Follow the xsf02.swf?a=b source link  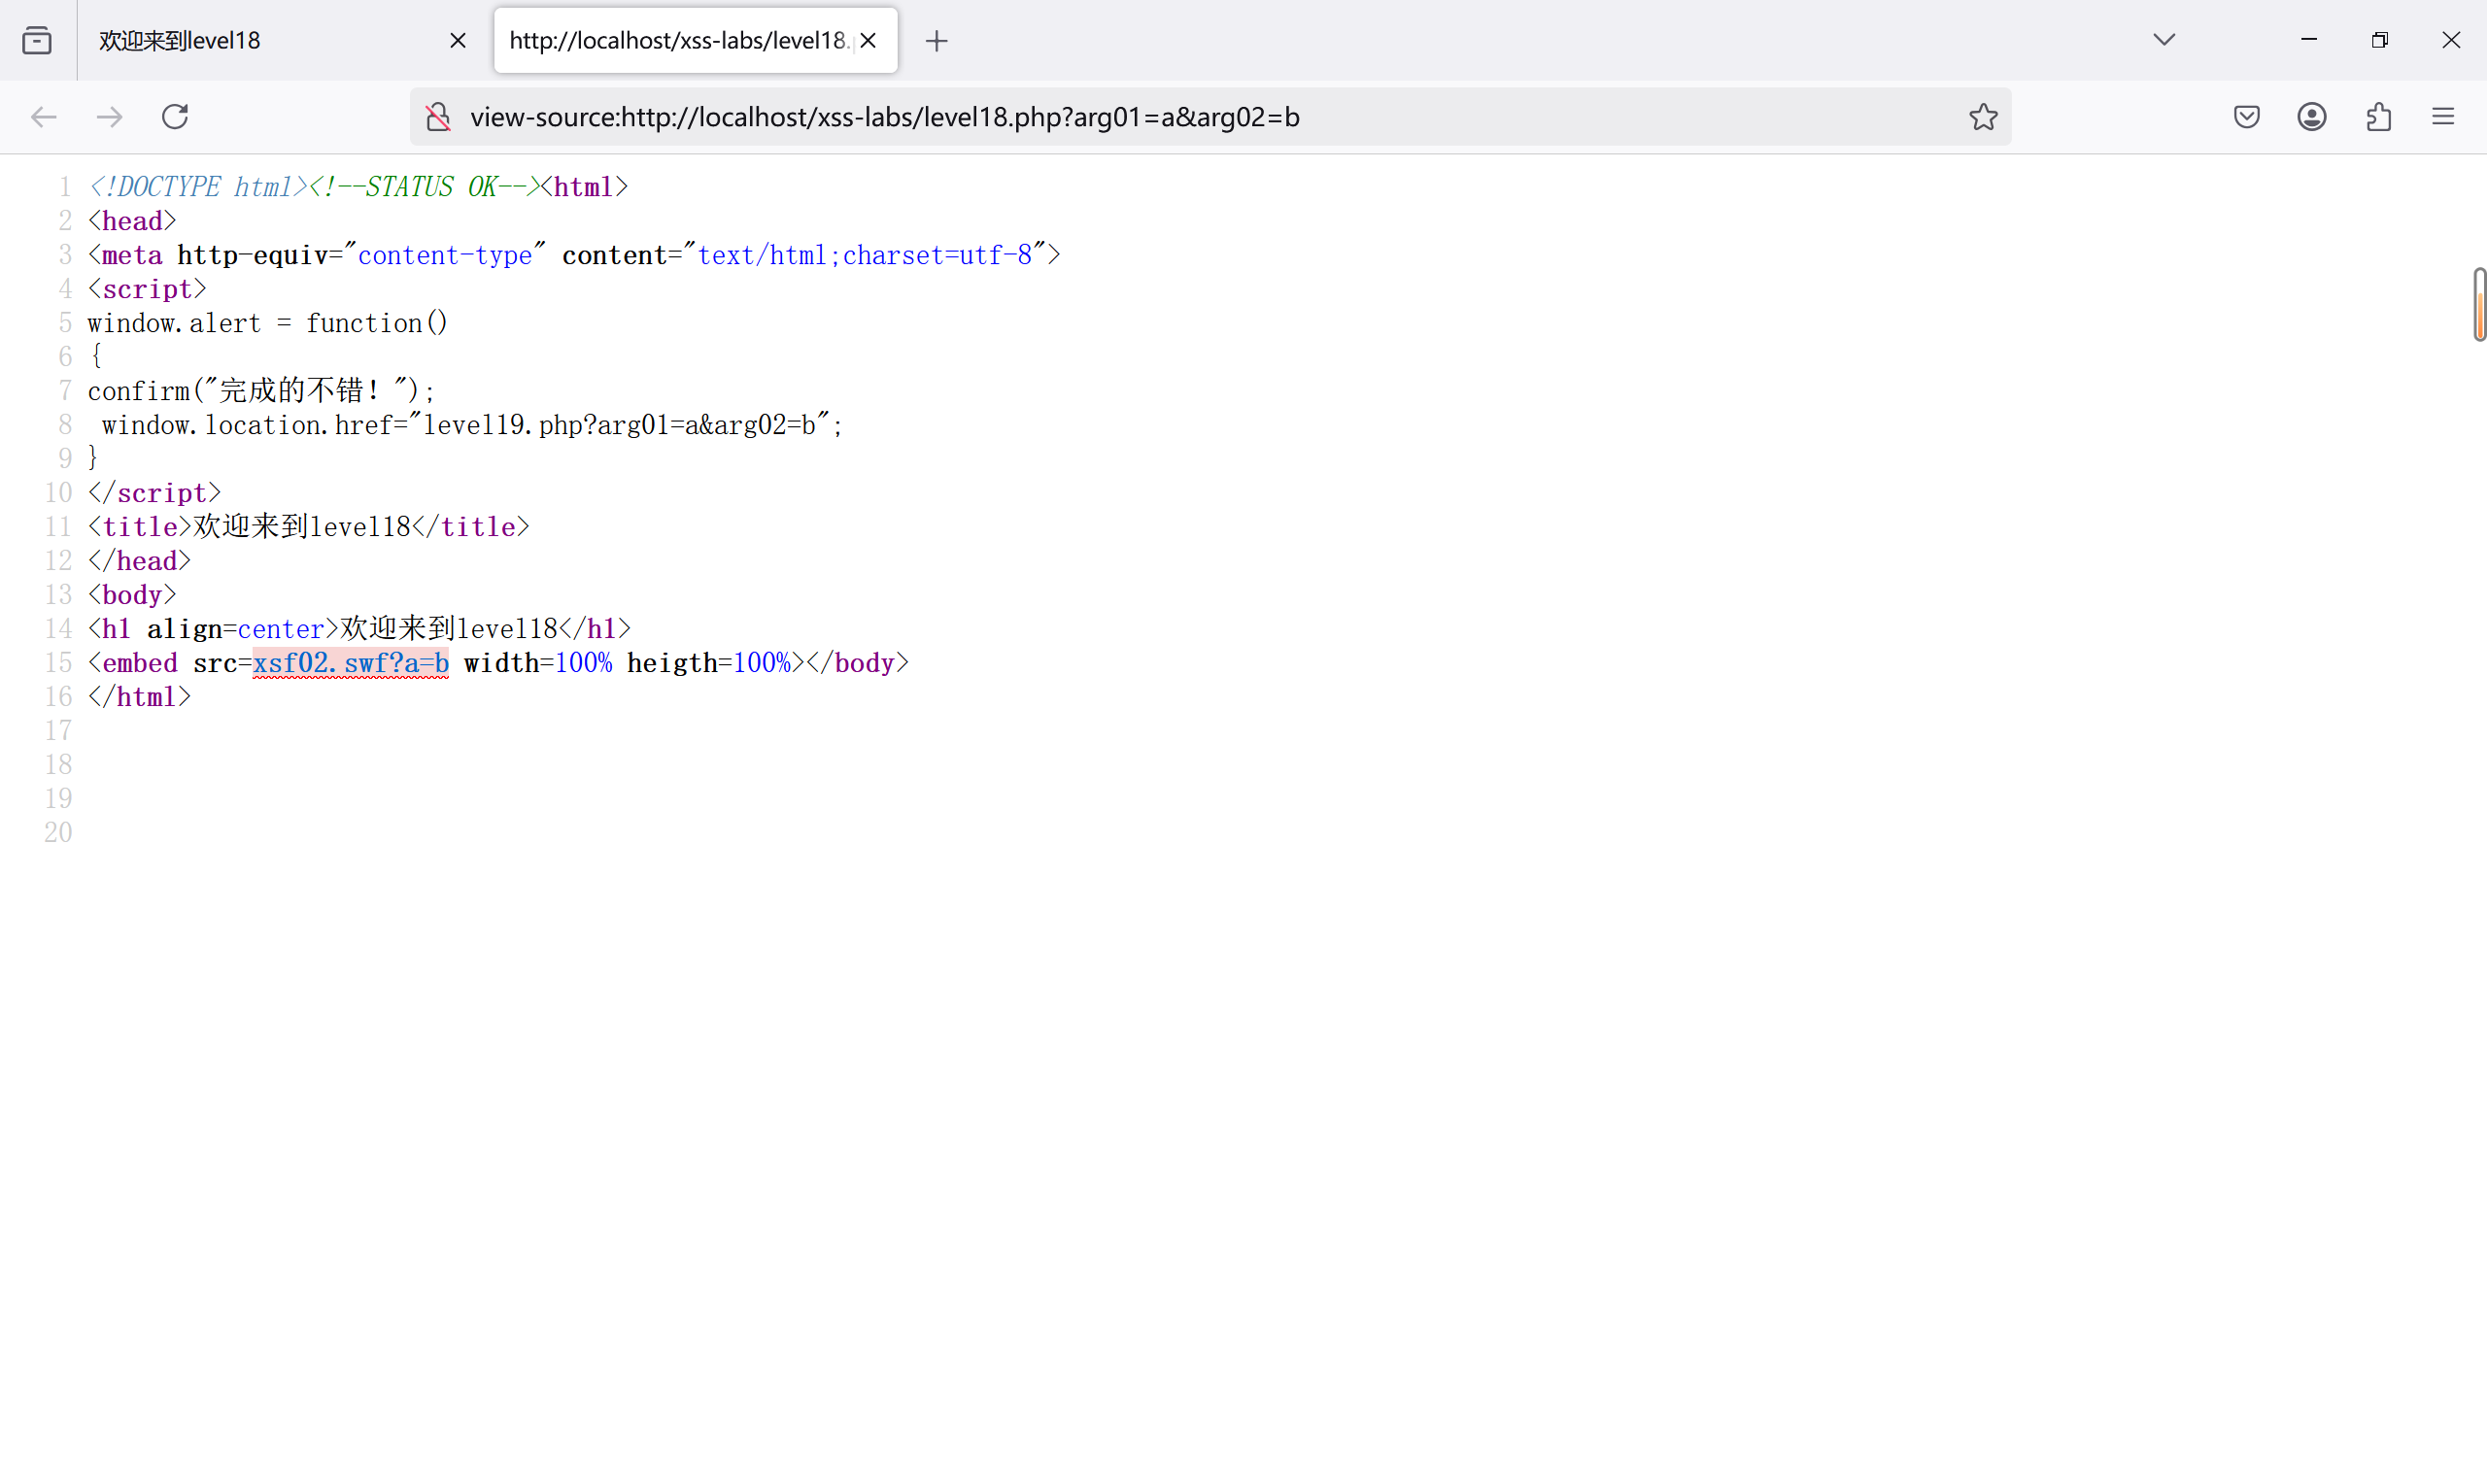coord(350,663)
